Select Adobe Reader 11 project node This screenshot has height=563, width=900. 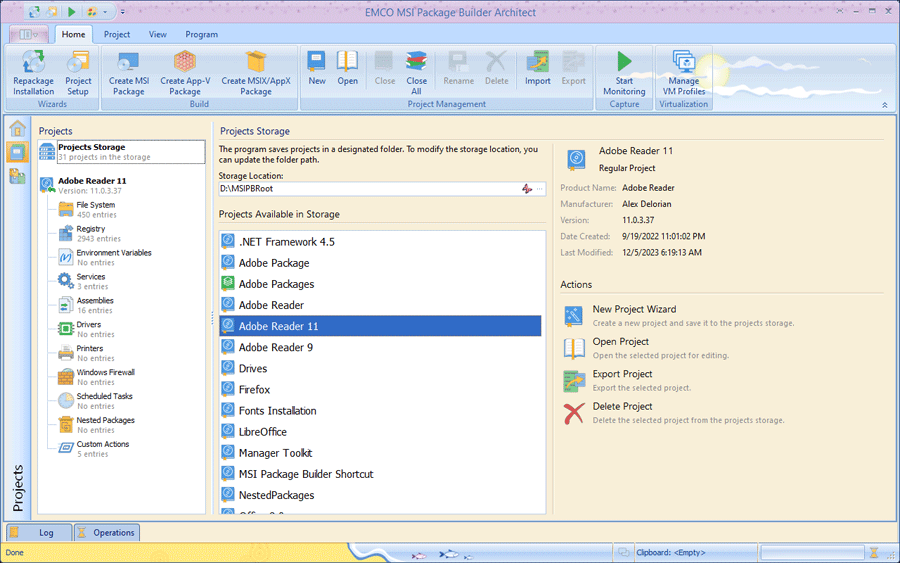coord(92,185)
